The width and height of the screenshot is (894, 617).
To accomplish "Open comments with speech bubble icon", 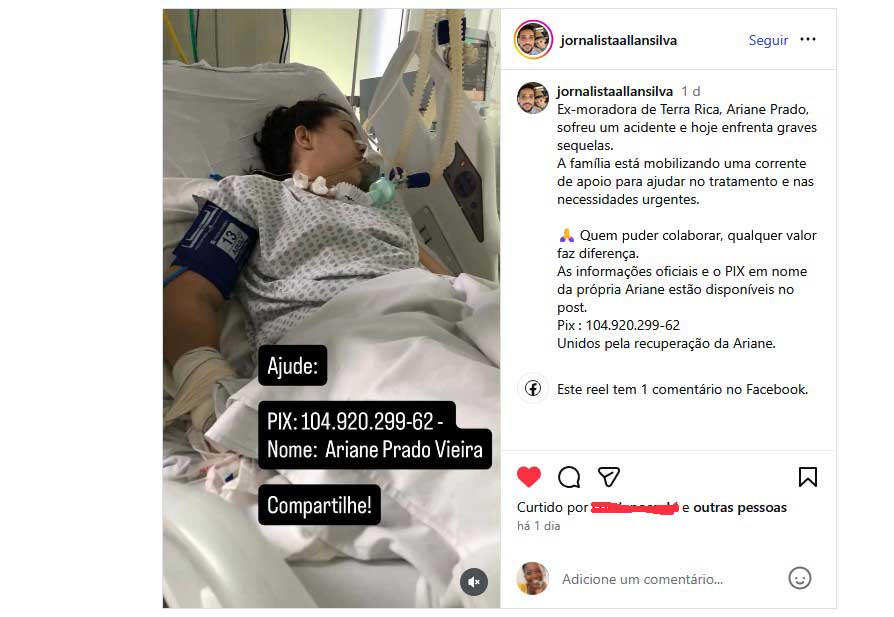I will pos(569,477).
